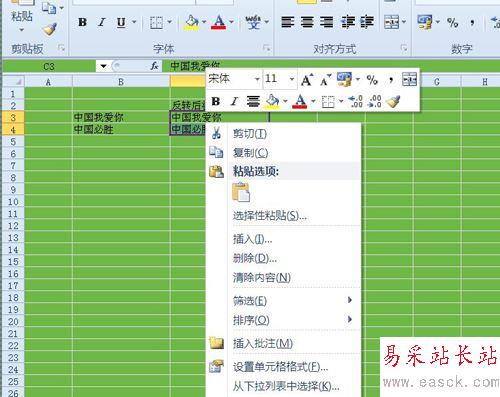
Task: Click Merge and Center in the ribbon
Action: click(391, 22)
